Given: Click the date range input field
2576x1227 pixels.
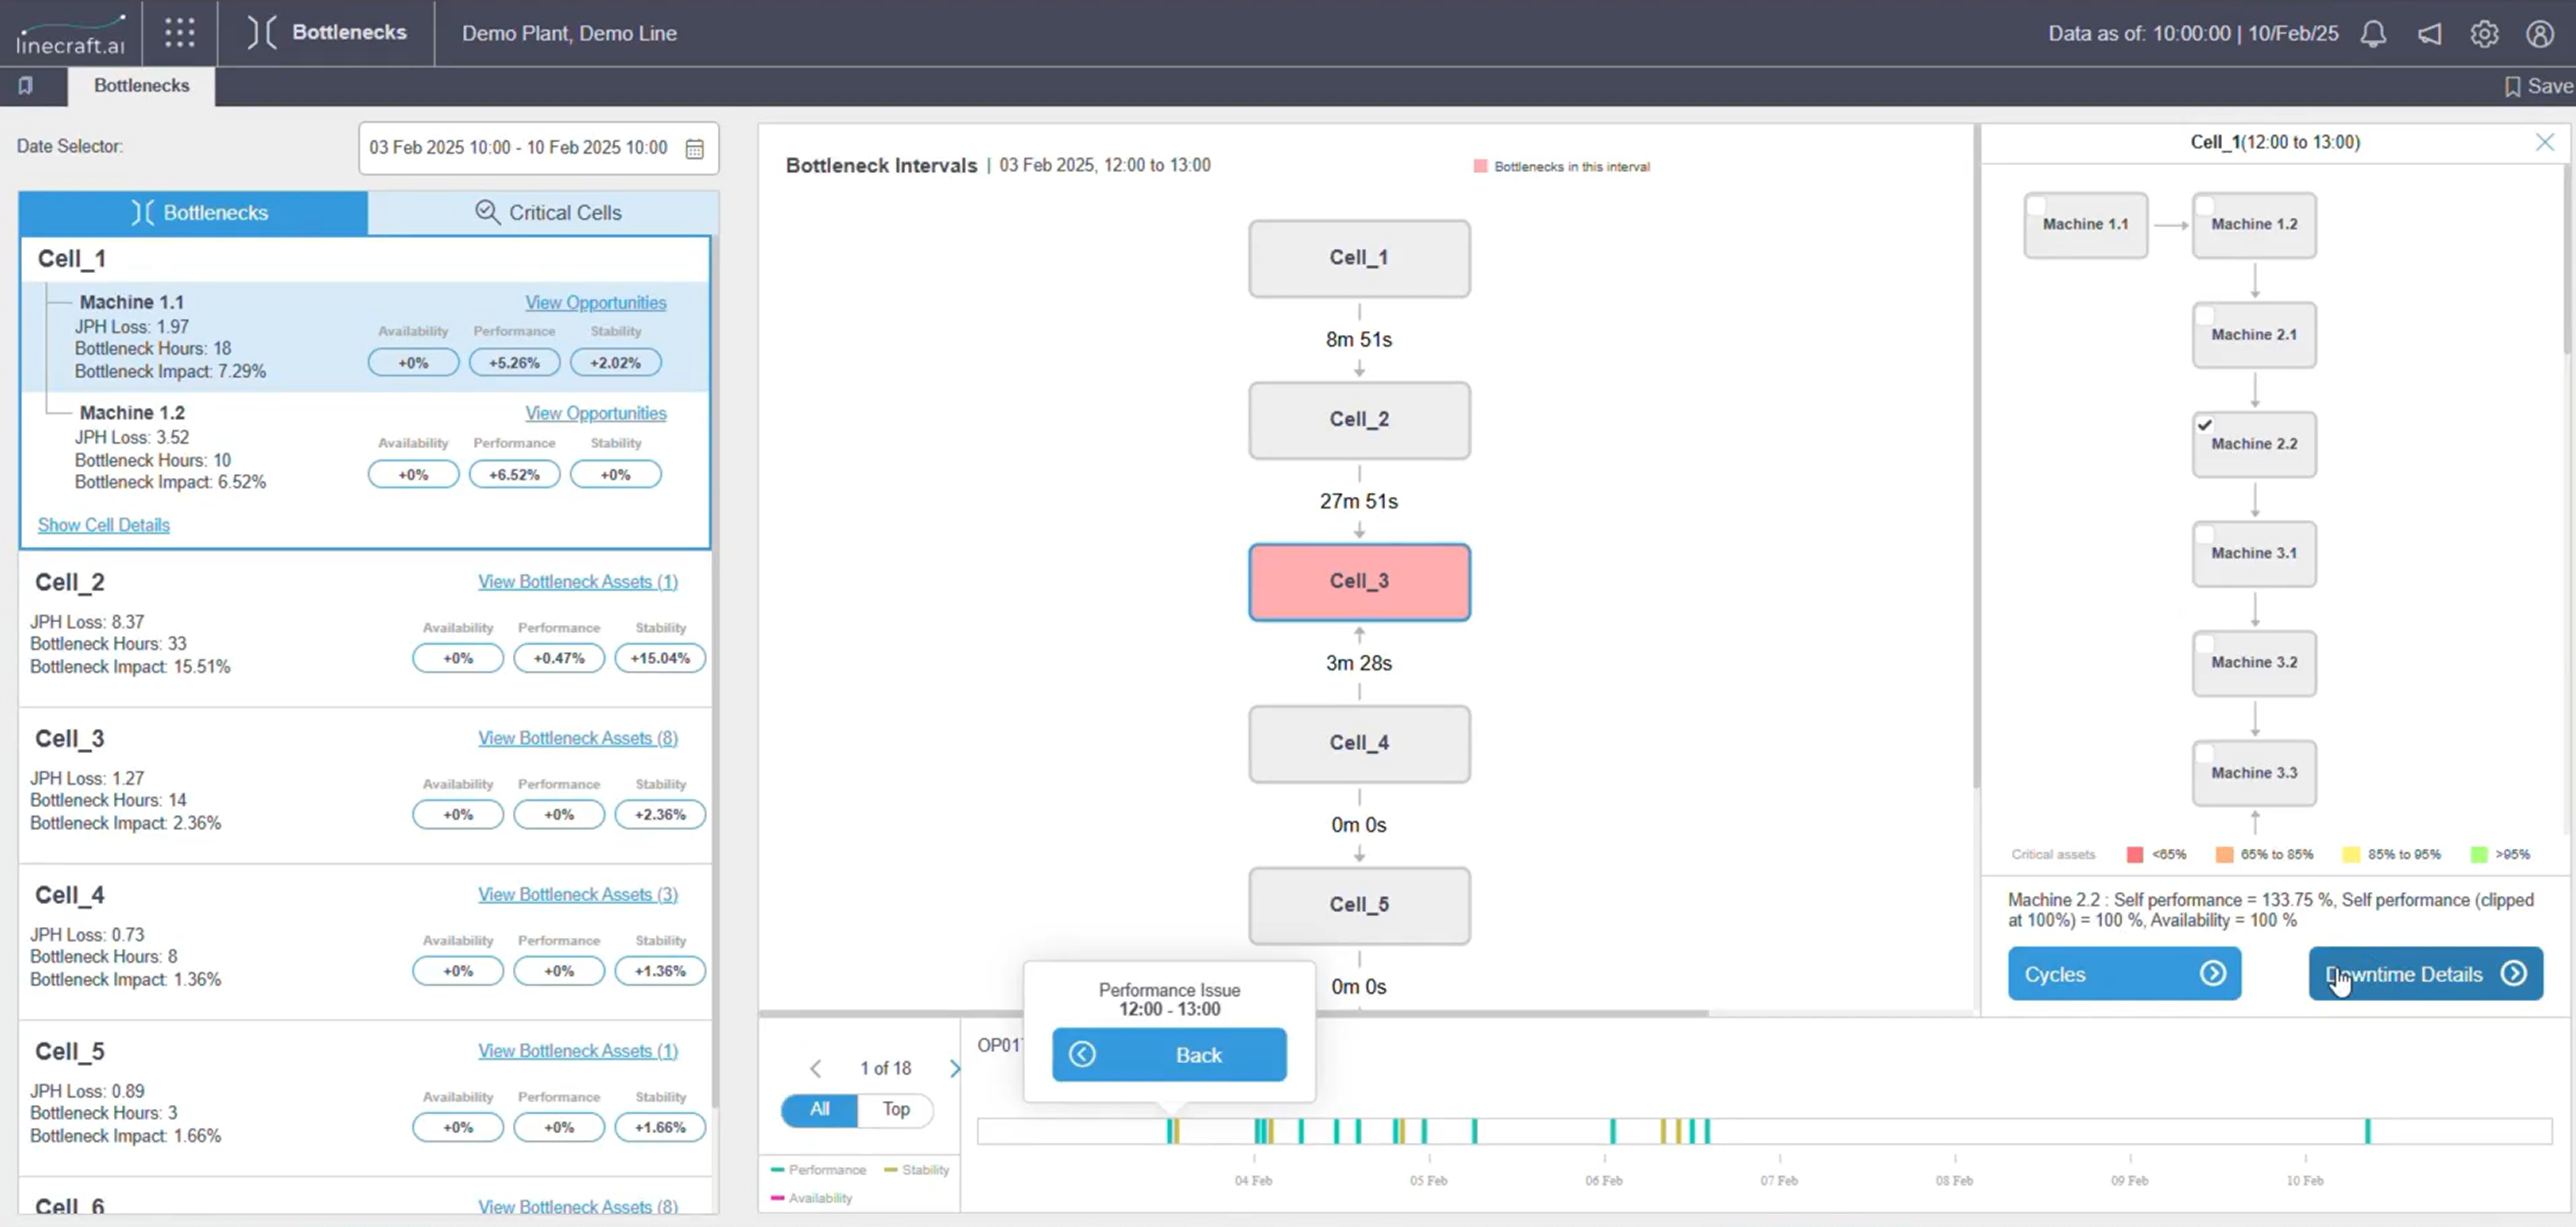Looking at the screenshot, I should point(538,148).
